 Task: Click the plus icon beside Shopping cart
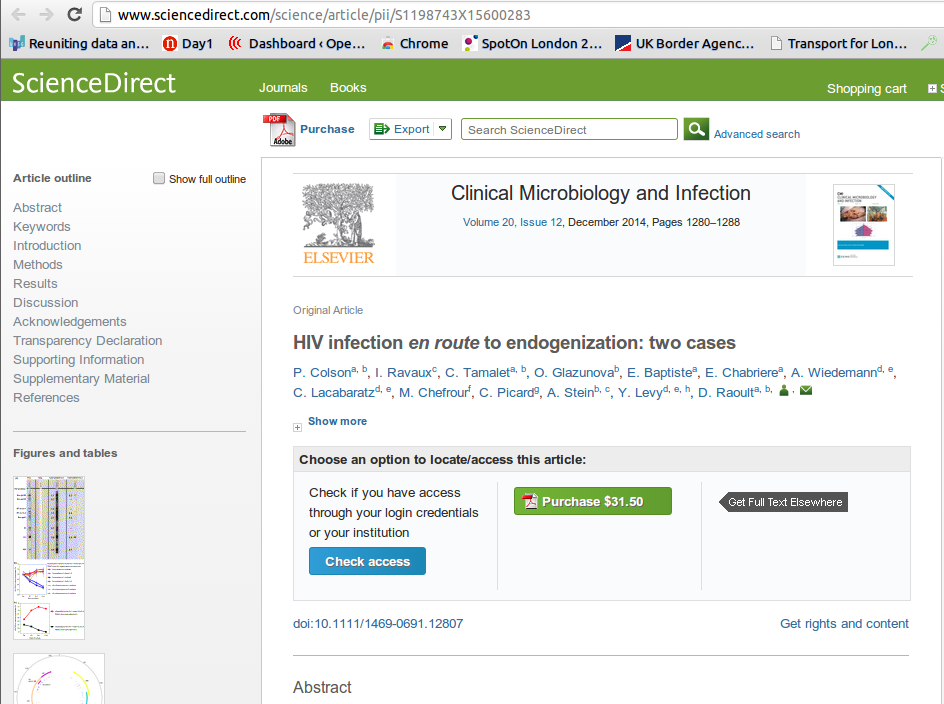(x=932, y=89)
